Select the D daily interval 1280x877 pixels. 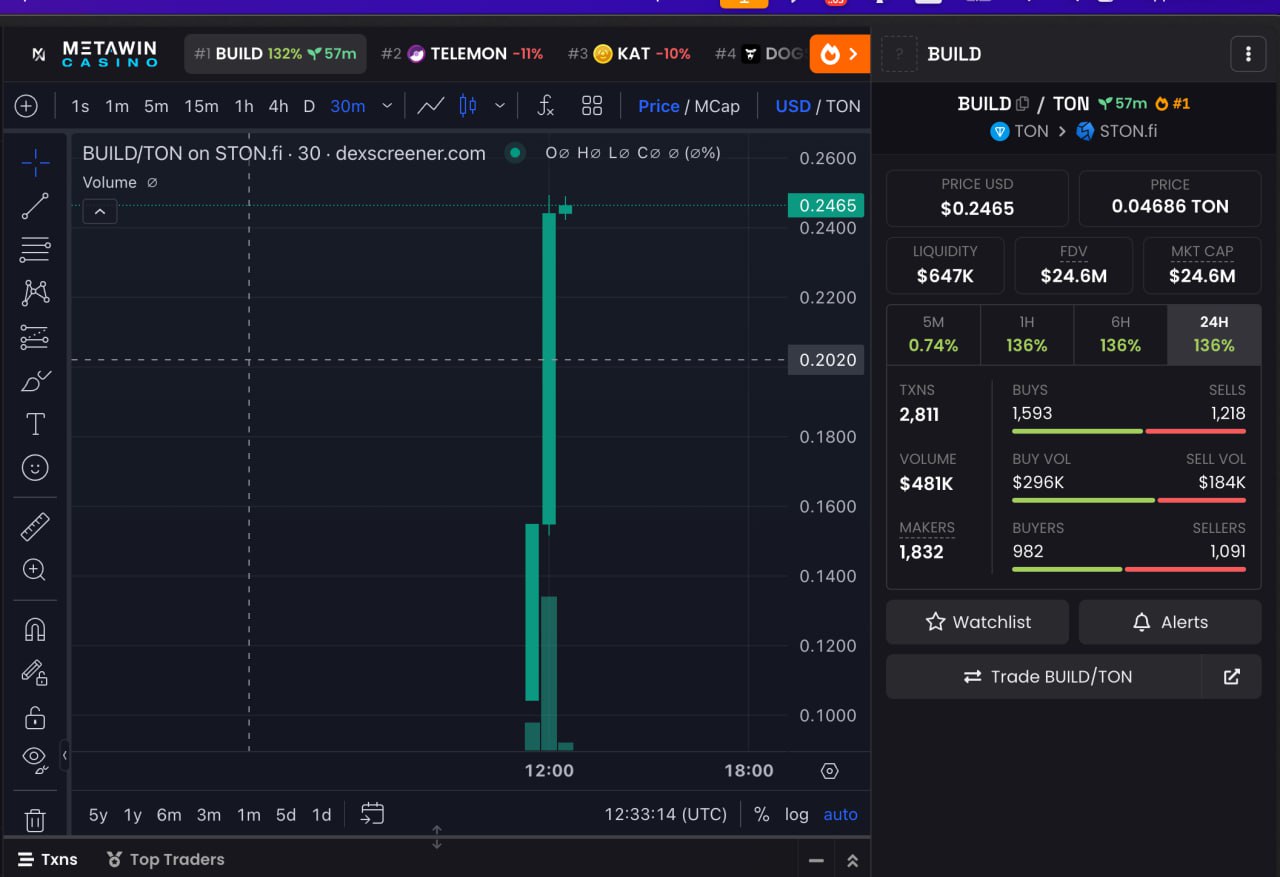(309, 106)
